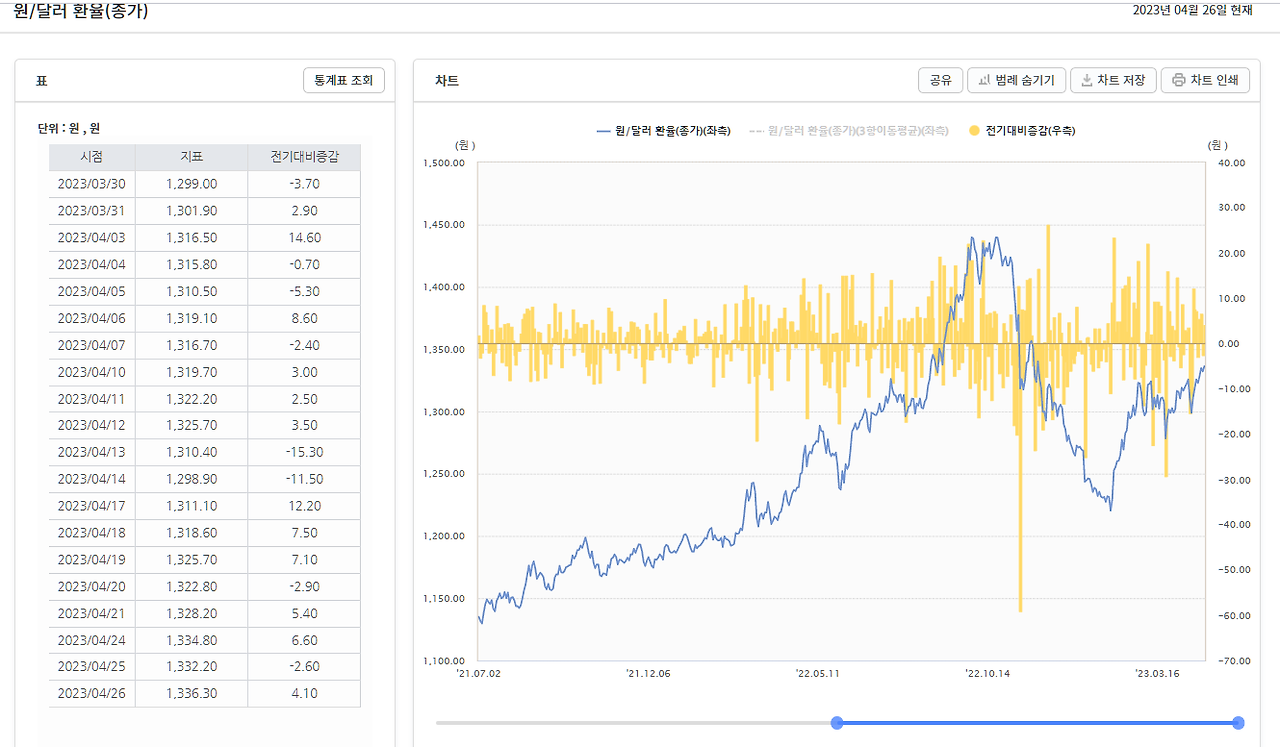The width and height of the screenshot is (1280, 747).
Task: Click the -11.50 change cell
Action: [304, 479]
